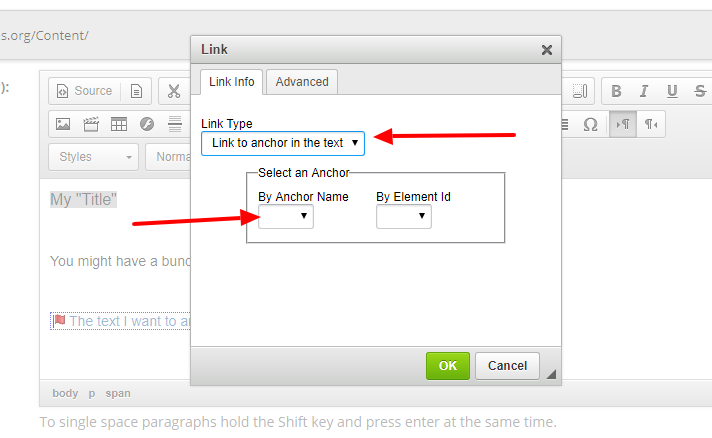The height and width of the screenshot is (438, 712).
Task: Select the Link Info tab
Action: 231,82
